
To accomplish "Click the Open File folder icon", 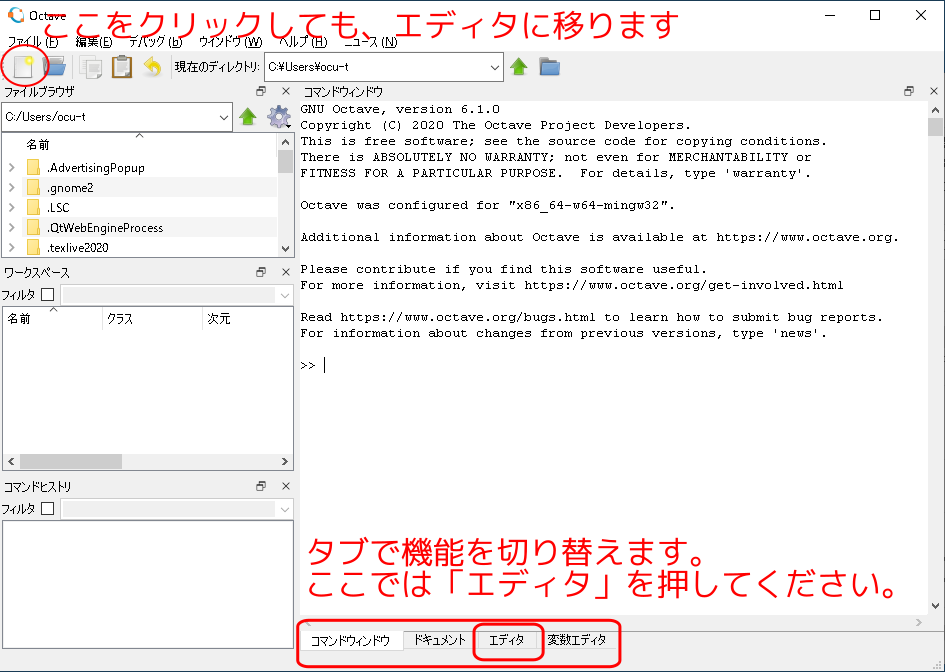I will click(x=54, y=67).
